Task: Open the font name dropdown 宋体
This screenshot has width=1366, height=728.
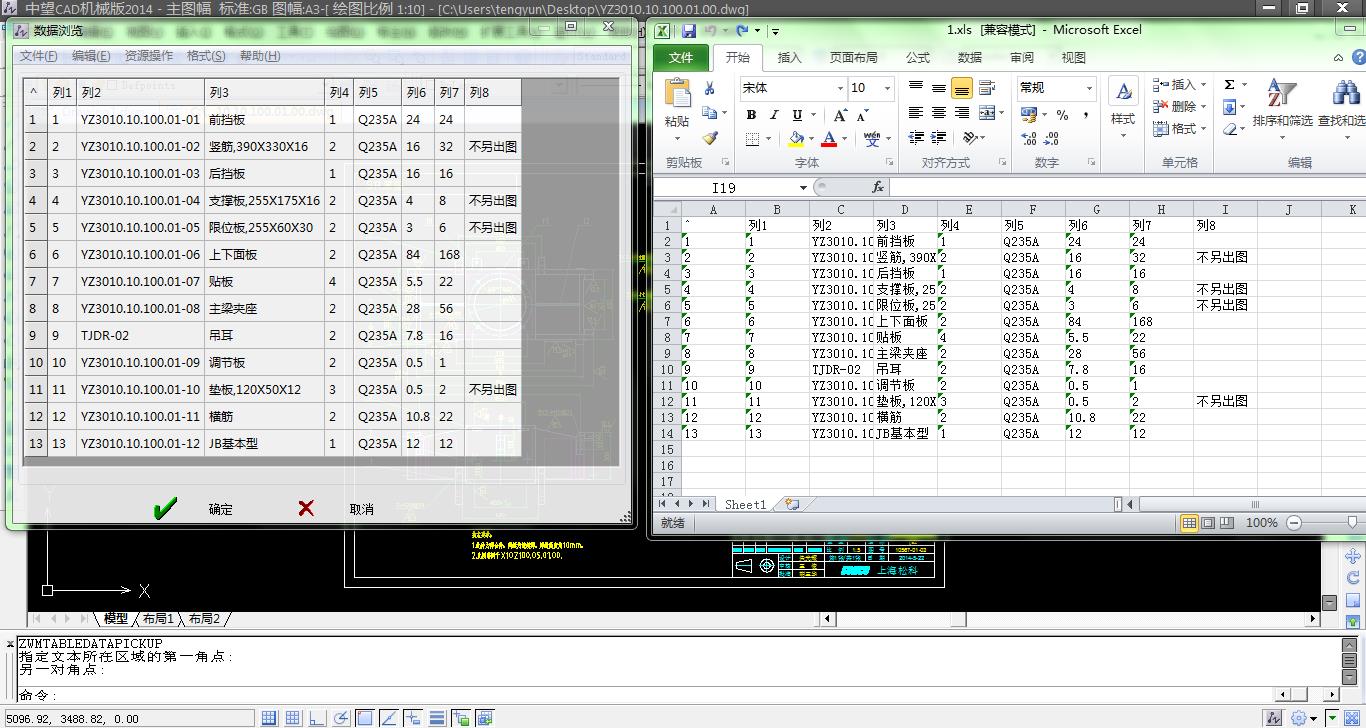Action: 839,88
